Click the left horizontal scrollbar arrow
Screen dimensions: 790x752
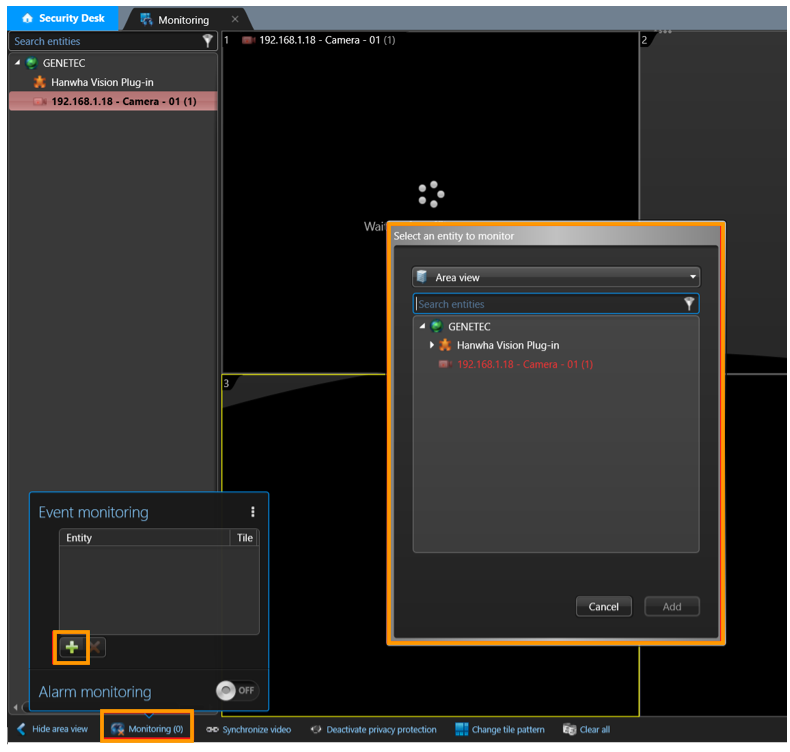click(x=16, y=707)
